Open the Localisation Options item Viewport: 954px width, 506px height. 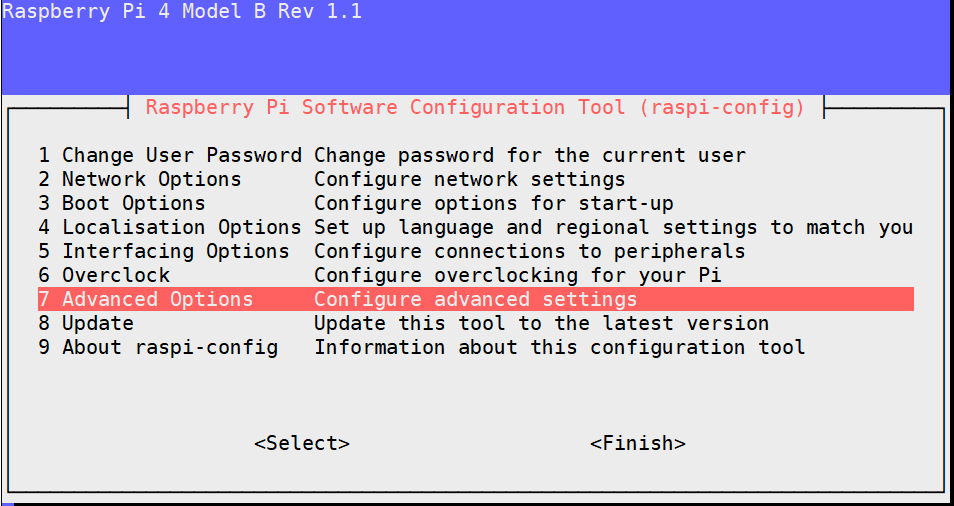170,227
